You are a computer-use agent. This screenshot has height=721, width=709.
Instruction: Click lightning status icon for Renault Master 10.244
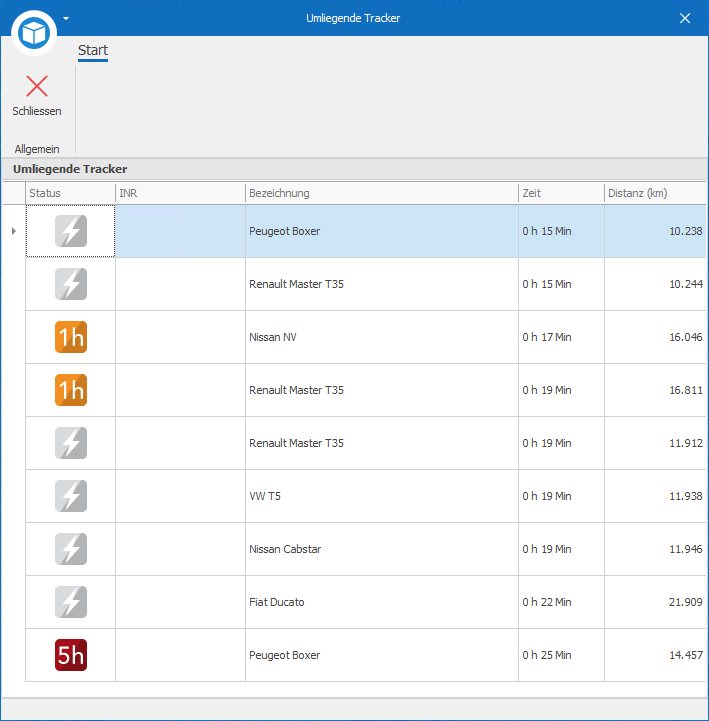click(71, 284)
